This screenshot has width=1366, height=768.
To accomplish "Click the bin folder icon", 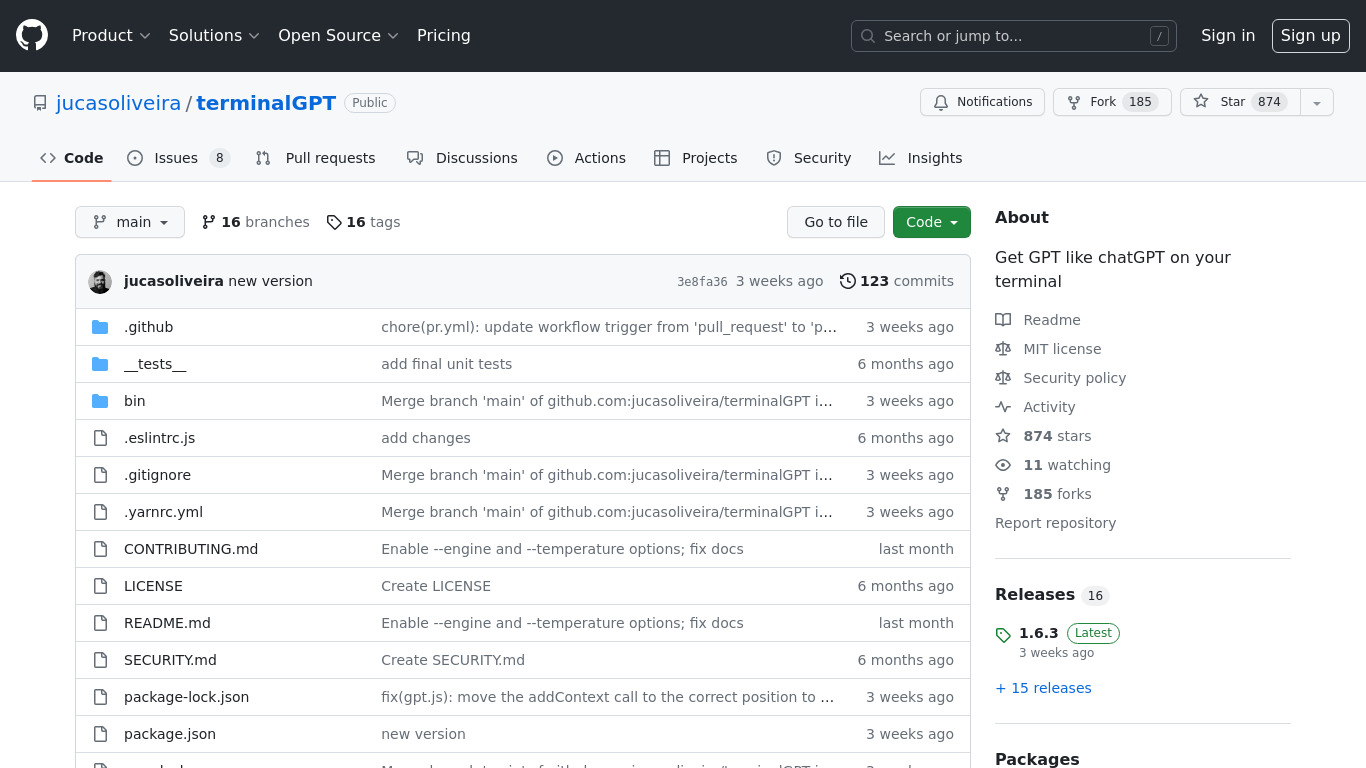I will click(100, 401).
